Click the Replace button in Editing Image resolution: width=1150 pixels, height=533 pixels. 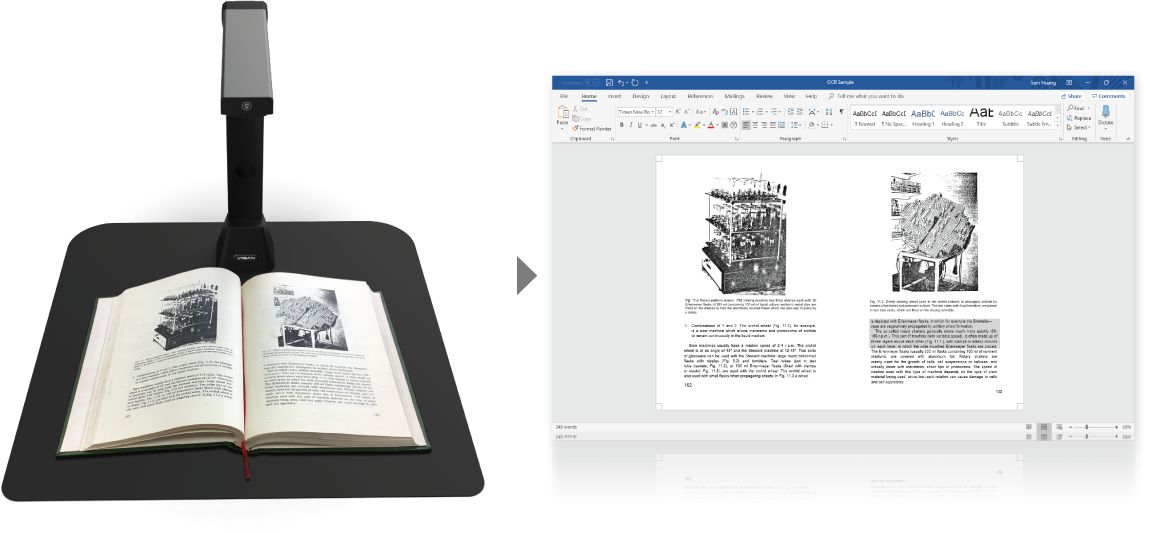tap(1081, 117)
